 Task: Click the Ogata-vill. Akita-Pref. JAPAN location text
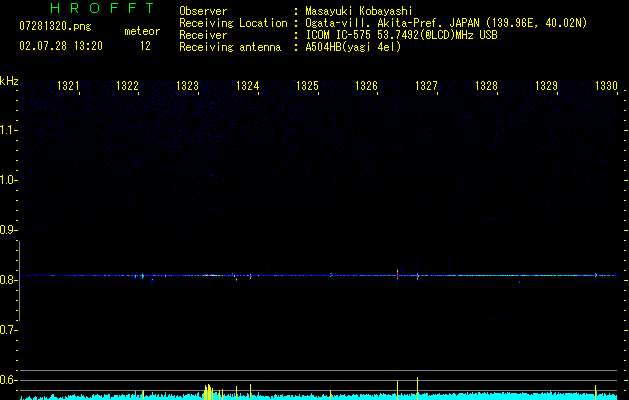(x=446, y=23)
